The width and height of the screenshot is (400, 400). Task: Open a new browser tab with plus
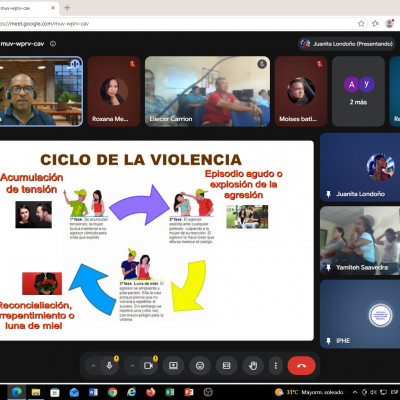pos(67,8)
